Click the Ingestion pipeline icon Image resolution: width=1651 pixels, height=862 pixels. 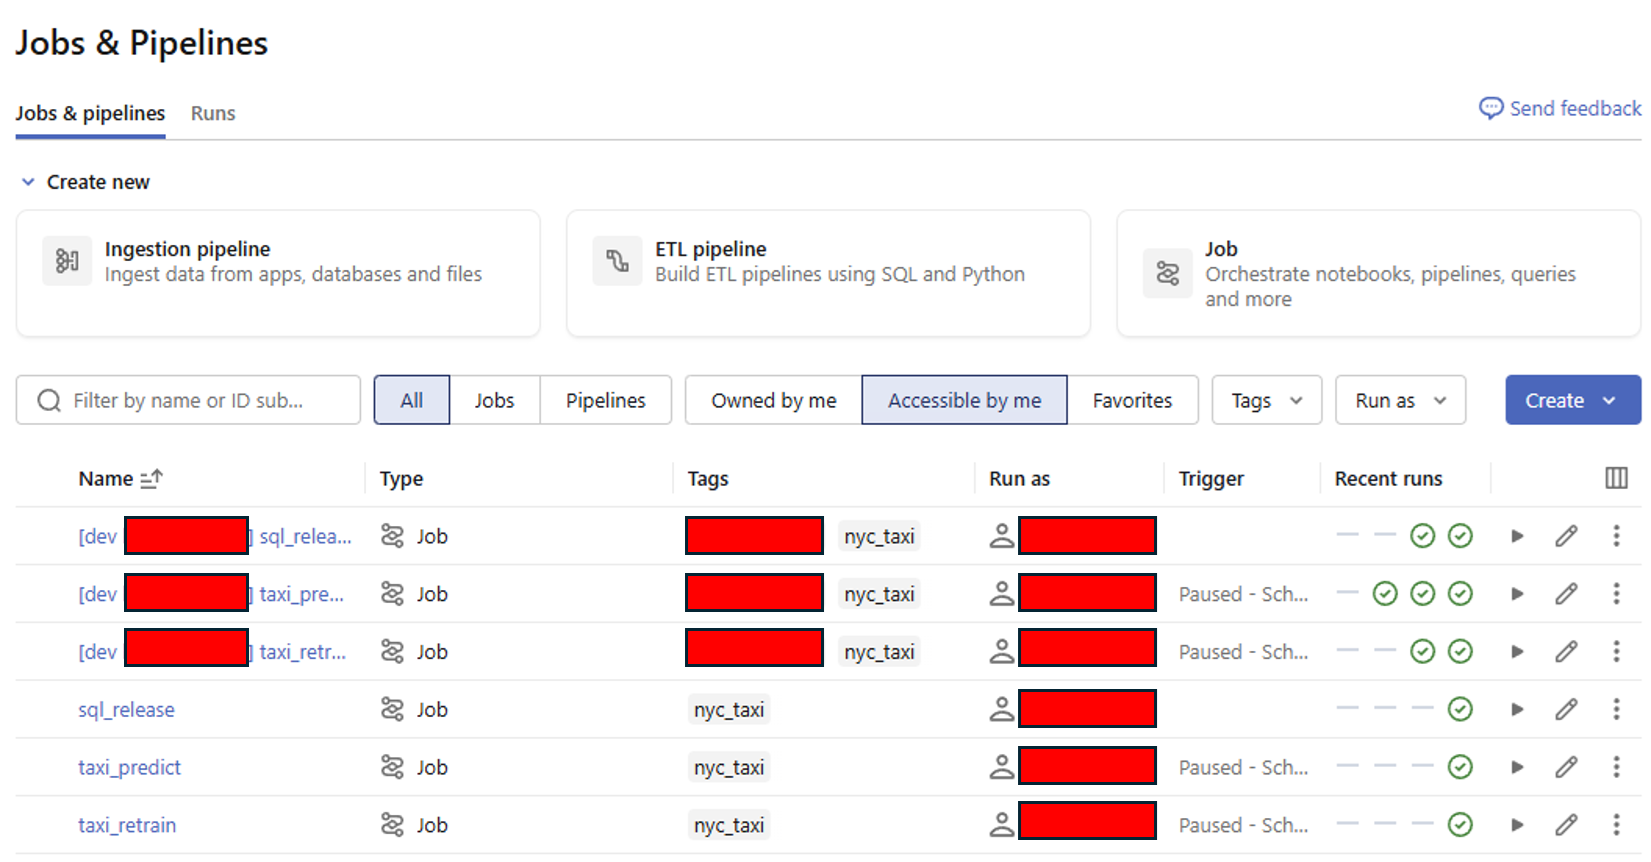(67, 261)
